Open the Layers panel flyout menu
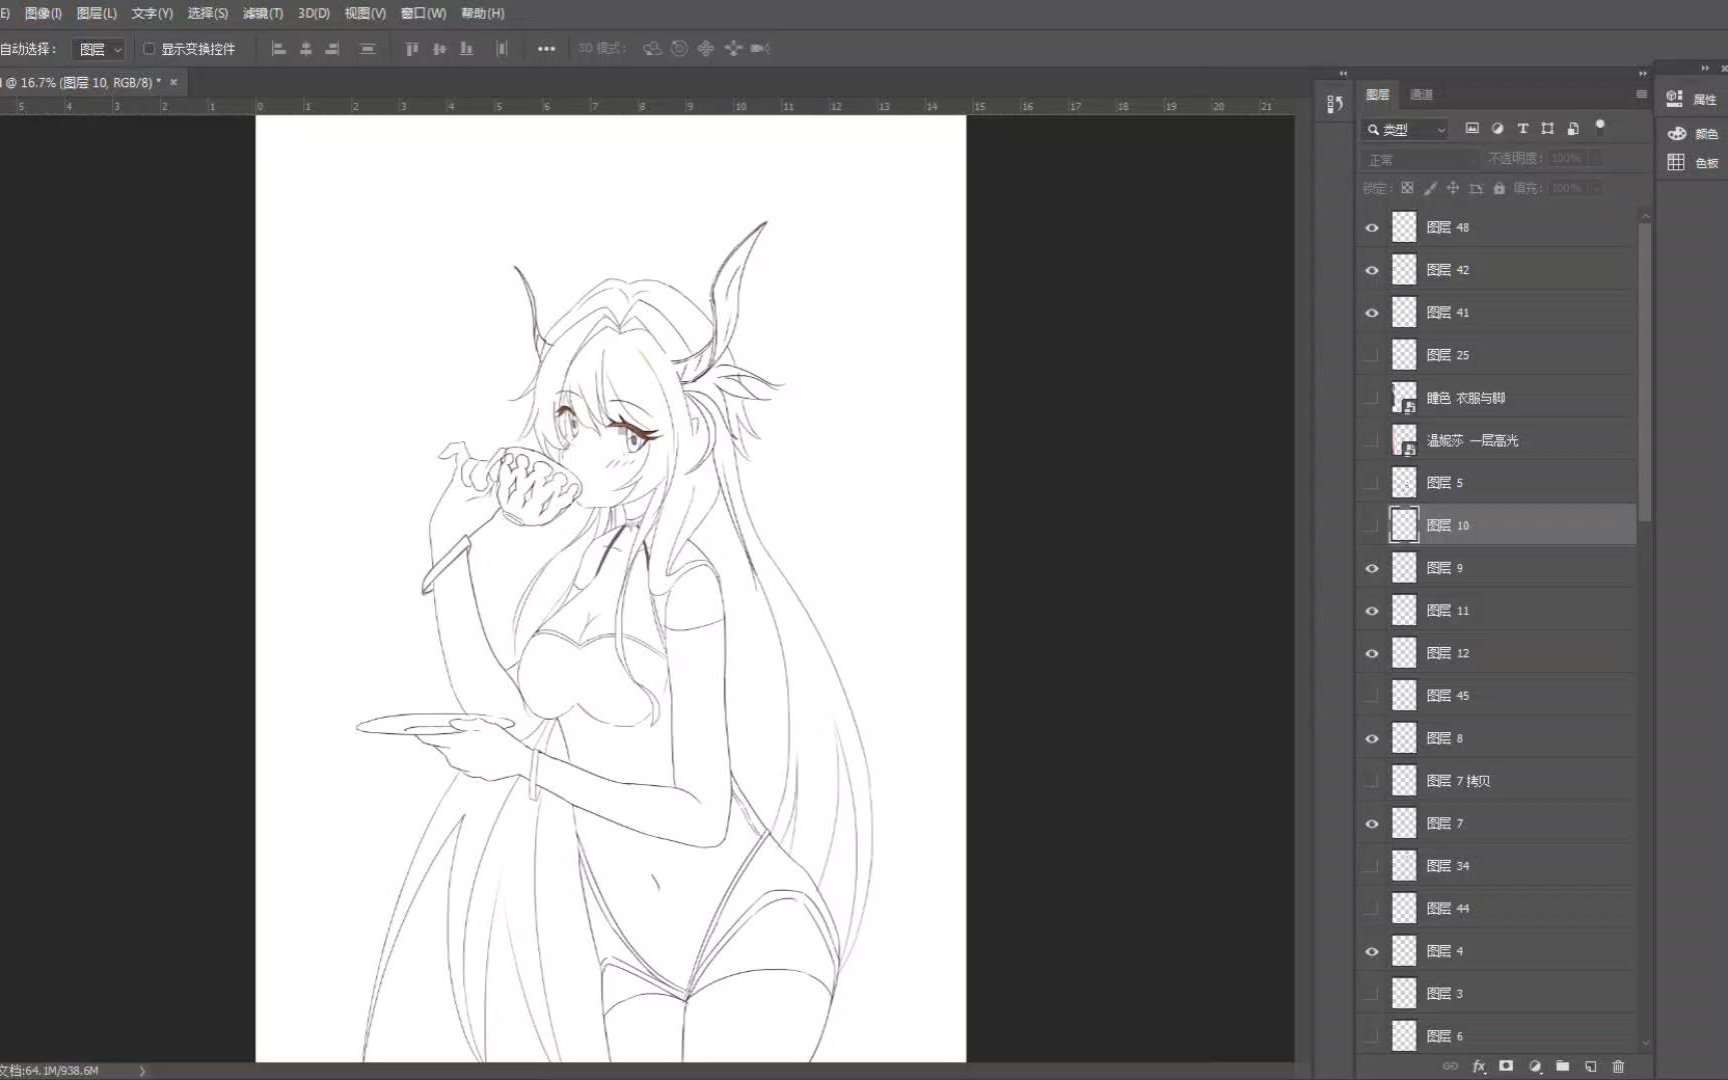Viewport: 1728px width, 1080px height. coord(1641,94)
